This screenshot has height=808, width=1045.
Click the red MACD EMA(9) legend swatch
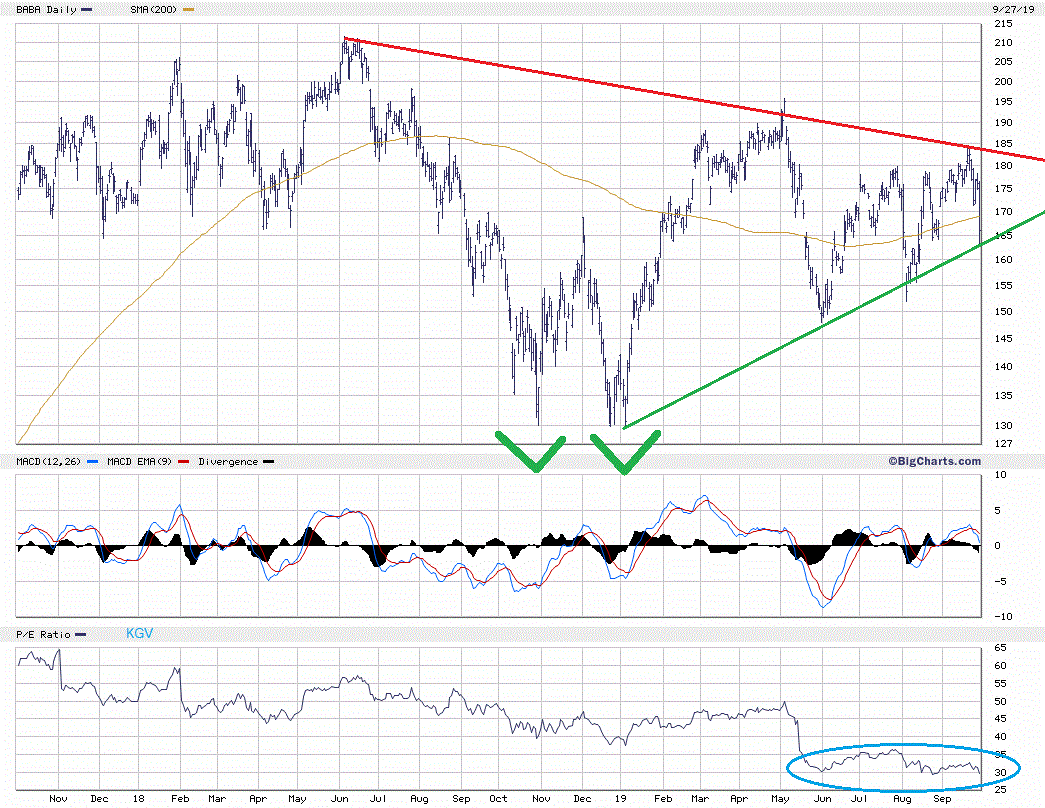point(183,462)
